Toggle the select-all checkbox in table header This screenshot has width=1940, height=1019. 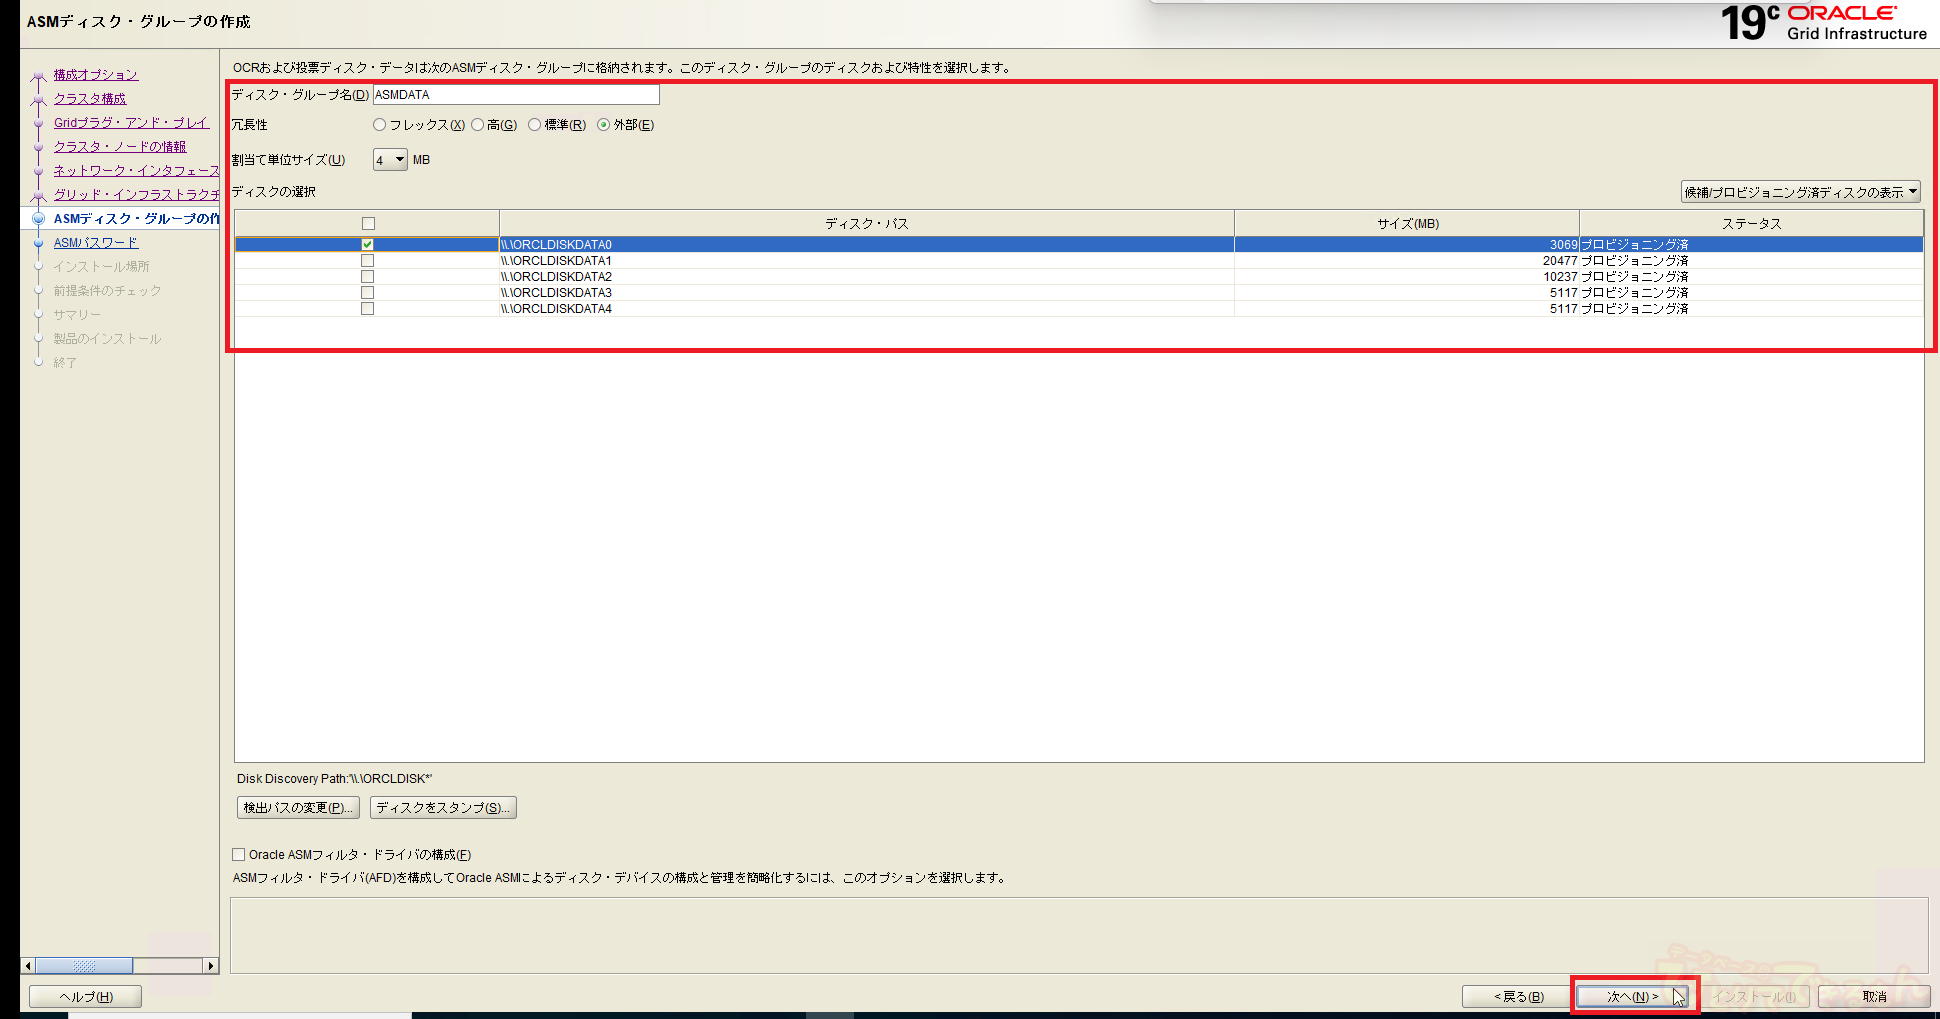point(368,224)
